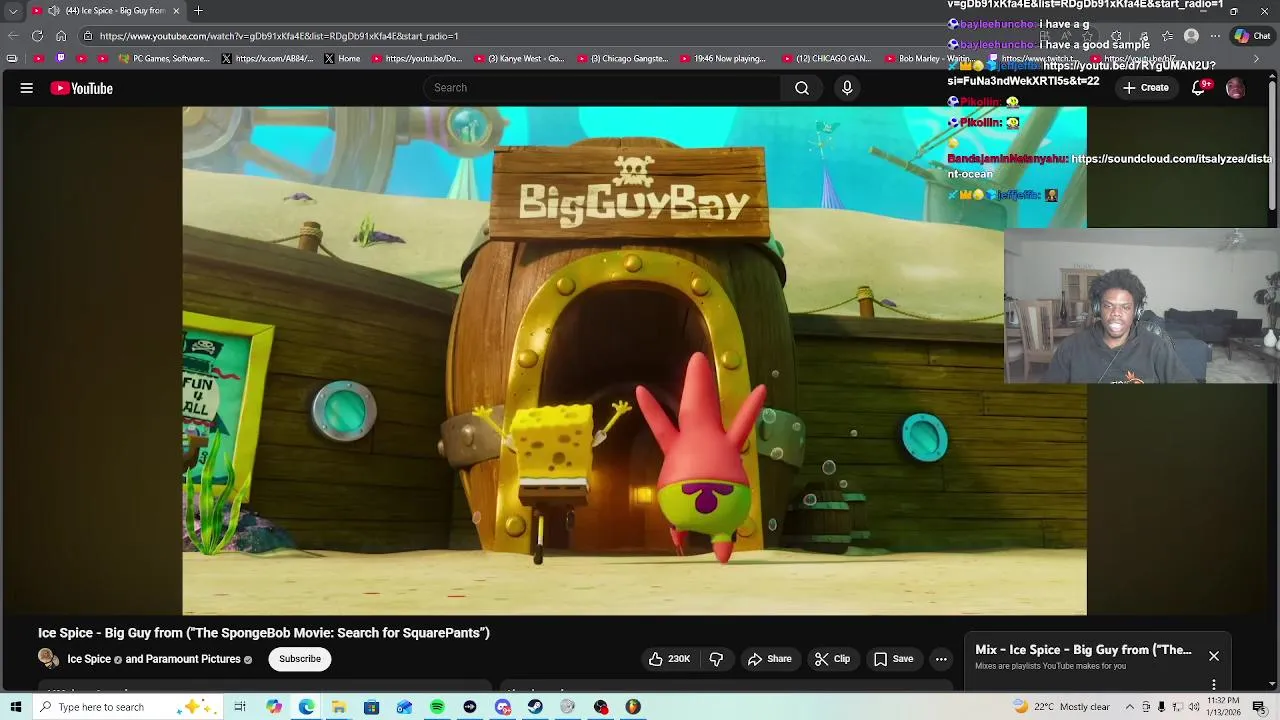Open Steam from taskbar

point(535,707)
